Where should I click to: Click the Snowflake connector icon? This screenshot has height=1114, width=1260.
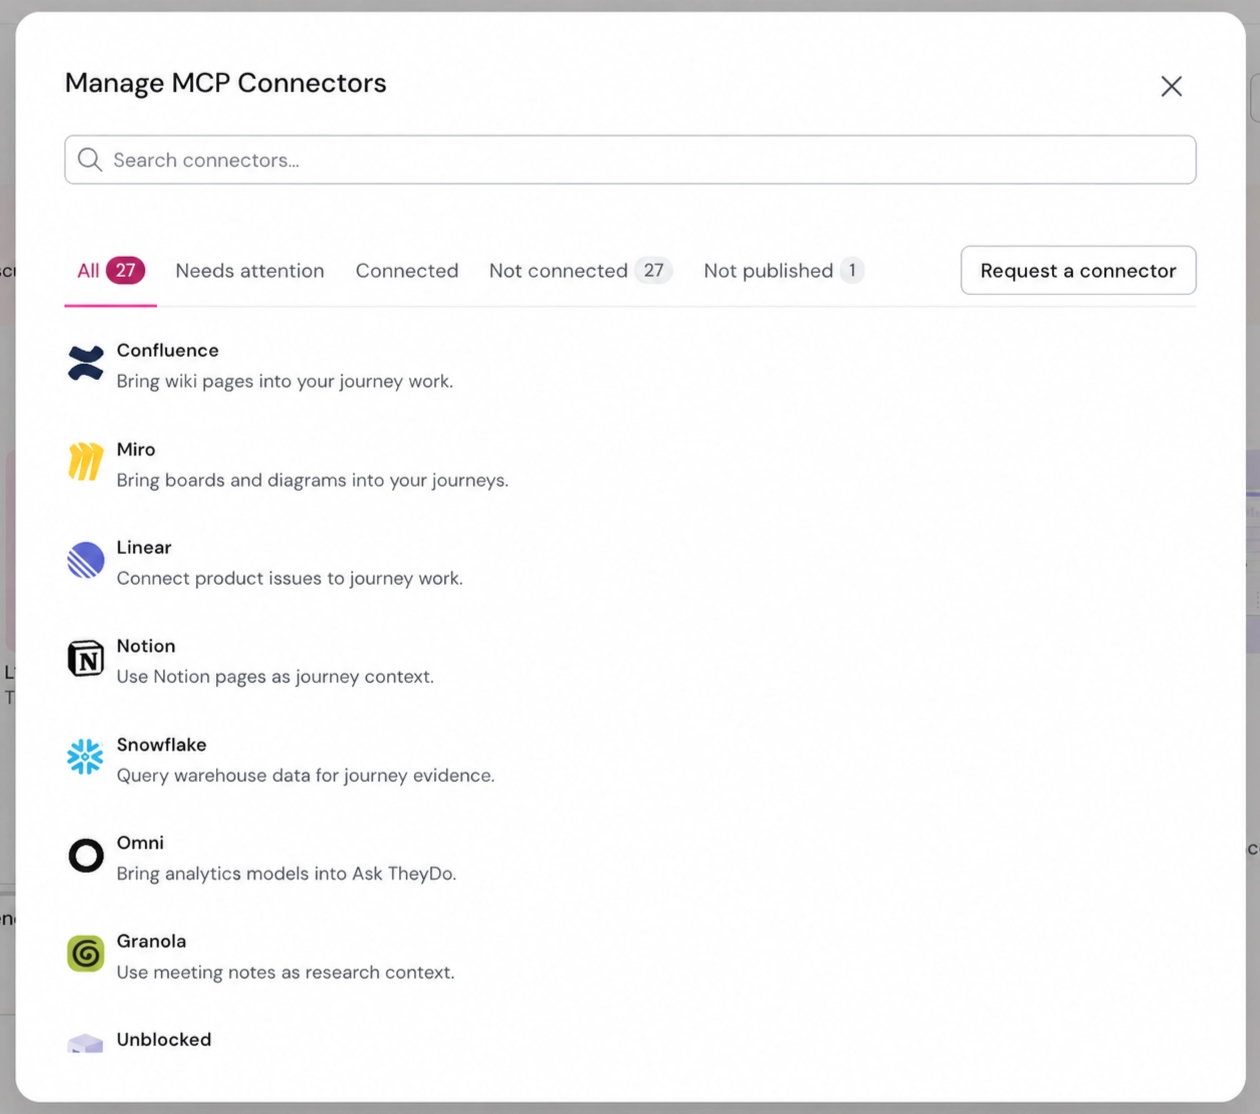(x=85, y=757)
